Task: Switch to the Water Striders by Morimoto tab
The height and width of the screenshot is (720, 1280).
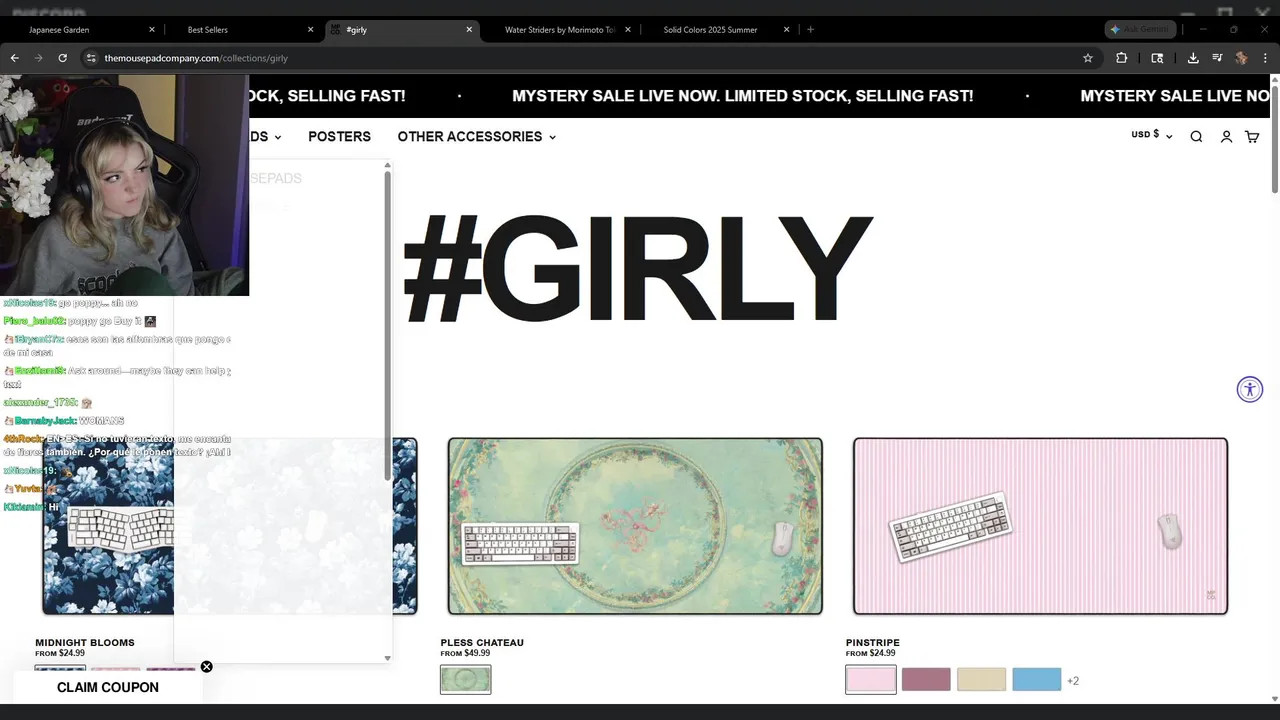Action: [x=558, y=30]
